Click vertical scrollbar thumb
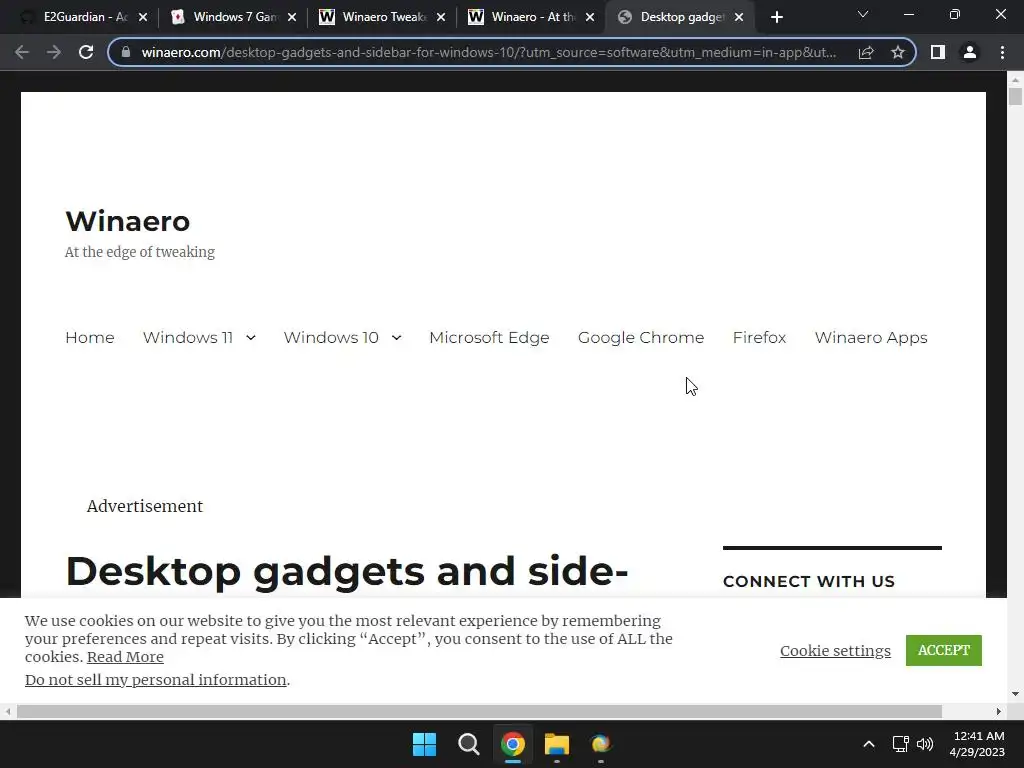 [1015, 96]
